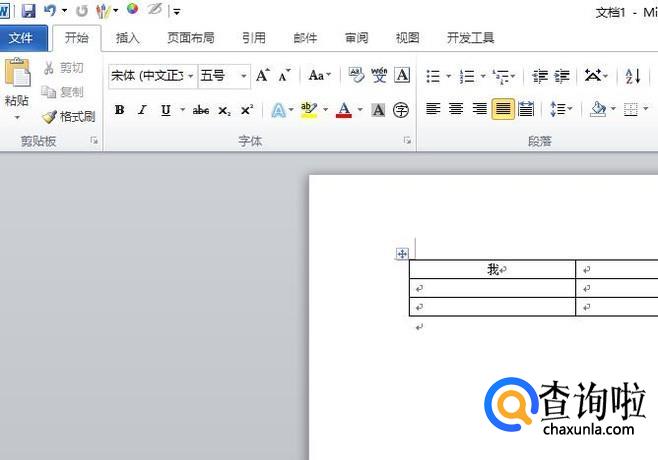Click the phonetic guide (wén) icon
Image resolution: width=658 pixels, height=460 pixels.
coord(379,76)
